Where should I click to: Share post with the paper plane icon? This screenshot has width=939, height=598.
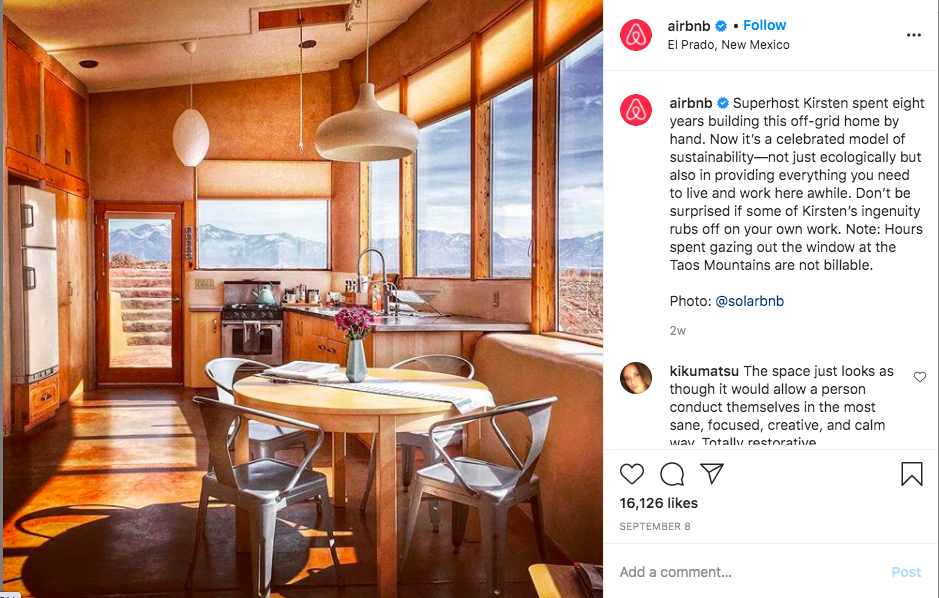coord(712,473)
